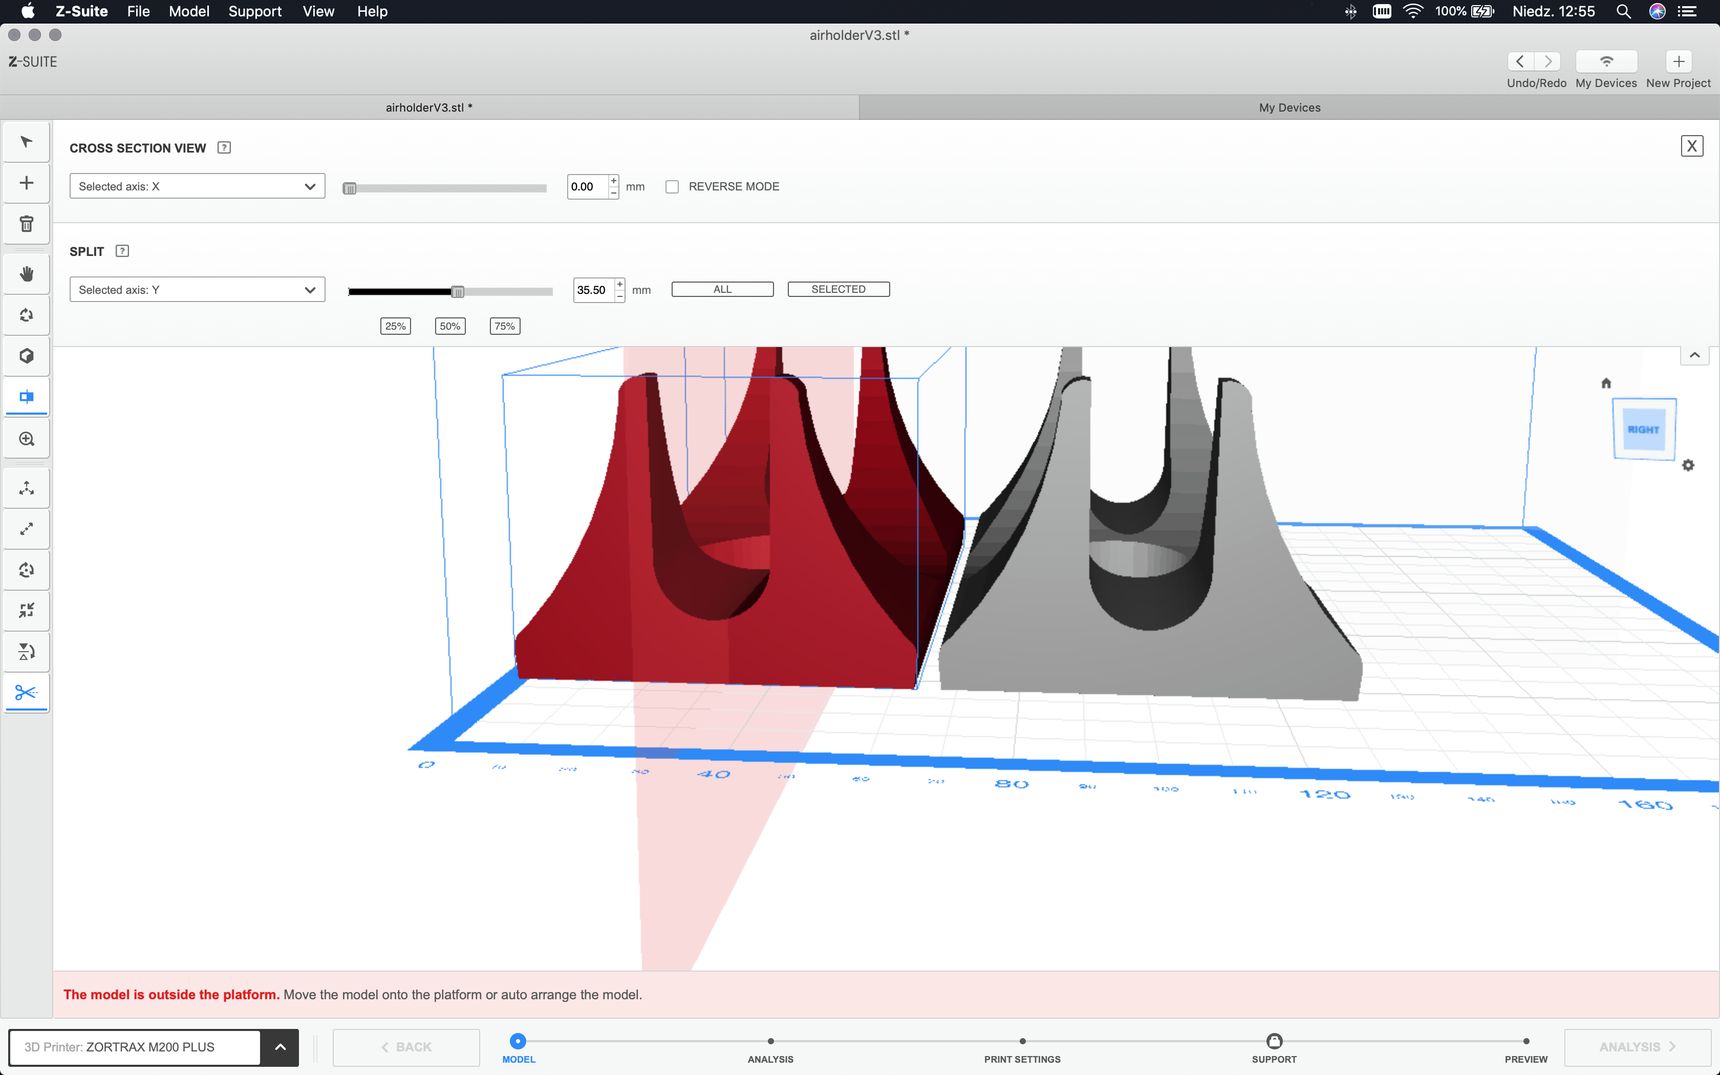Open the split axis Y dropdown
The height and width of the screenshot is (1075, 1720).
(x=197, y=290)
